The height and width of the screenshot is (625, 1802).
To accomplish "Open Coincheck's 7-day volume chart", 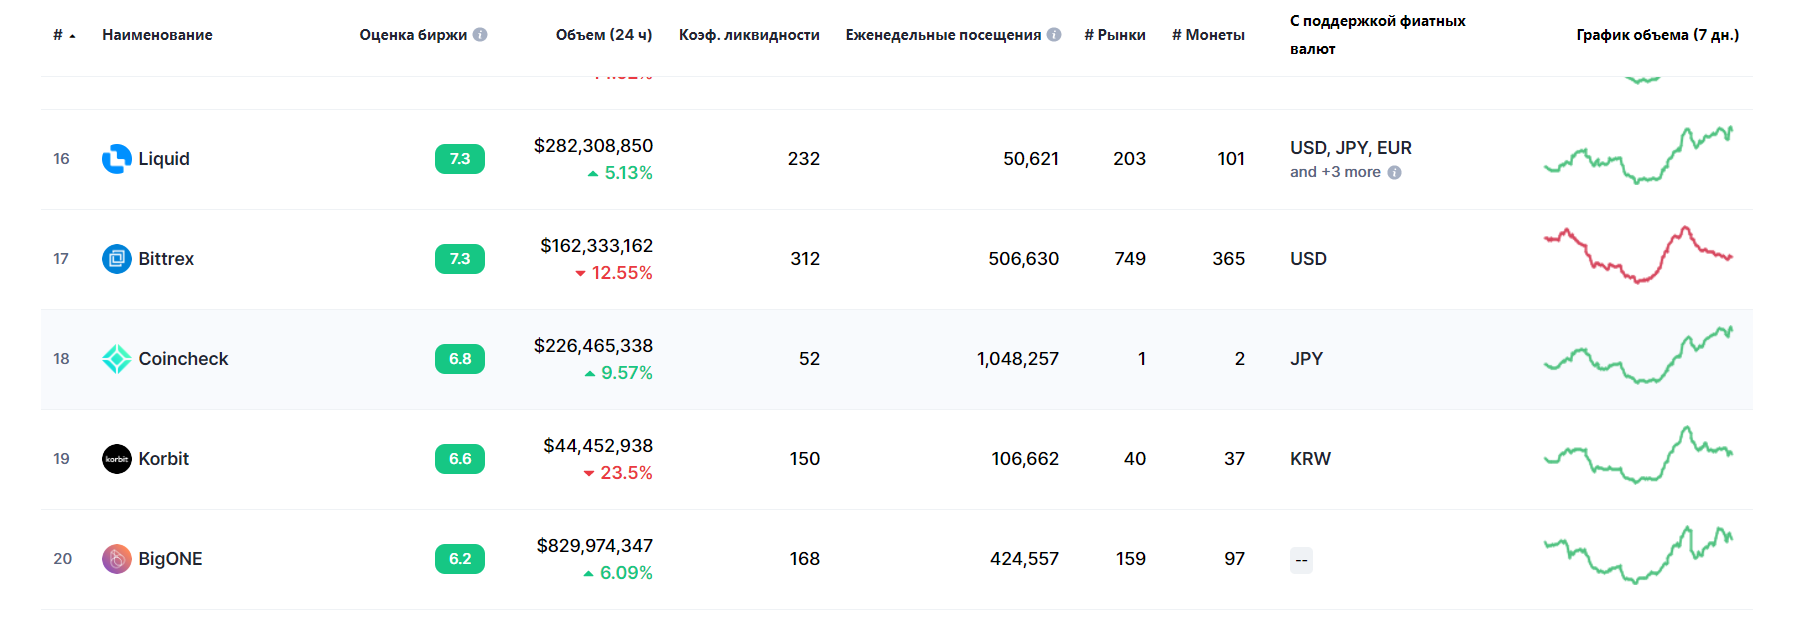I will pyautogui.click(x=1638, y=355).
